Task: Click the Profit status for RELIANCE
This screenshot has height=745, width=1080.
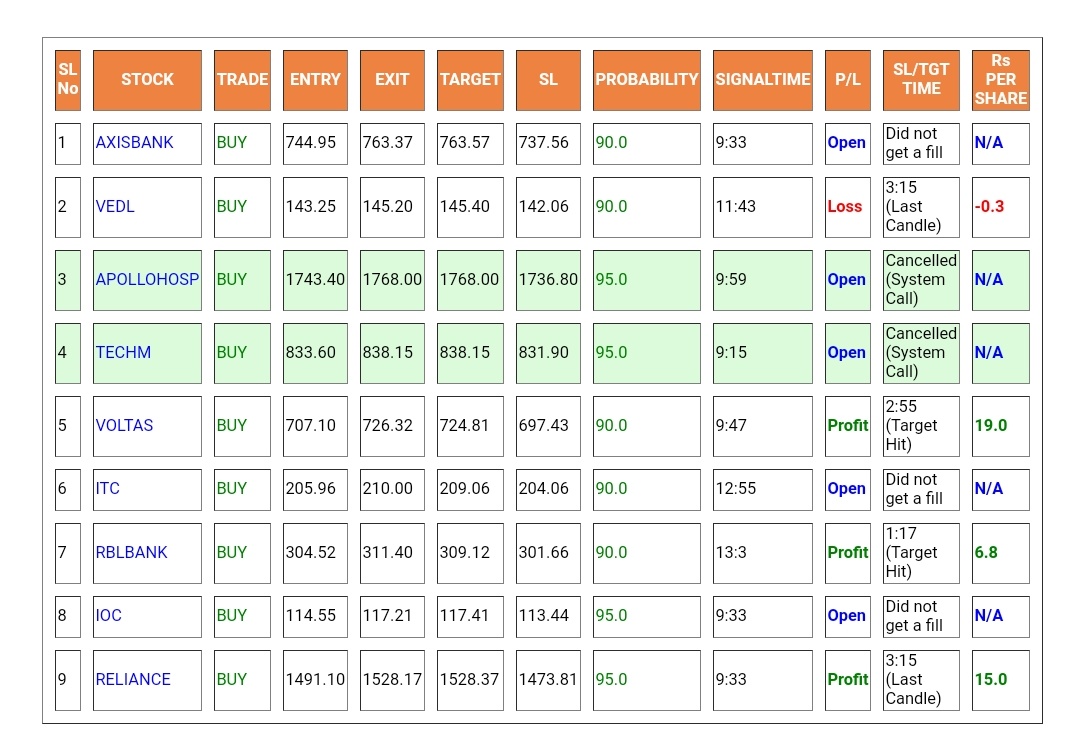Action: pos(848,680)
